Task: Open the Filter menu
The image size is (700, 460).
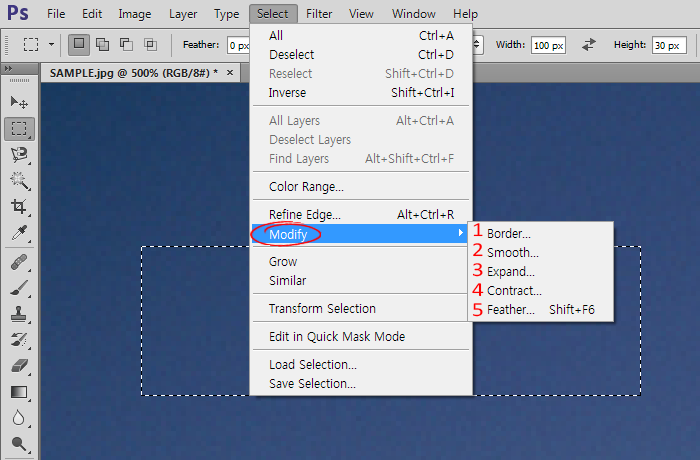Action: coord(319,14)
